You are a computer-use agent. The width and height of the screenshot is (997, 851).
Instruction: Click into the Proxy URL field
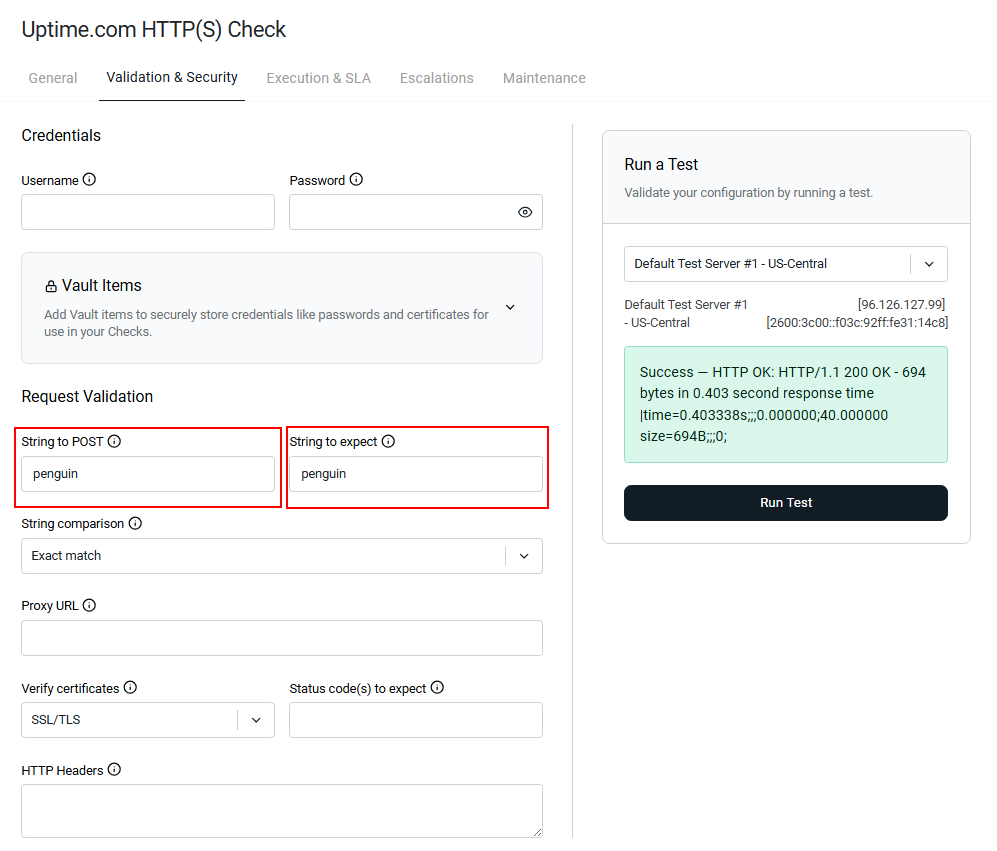[281, 638]
